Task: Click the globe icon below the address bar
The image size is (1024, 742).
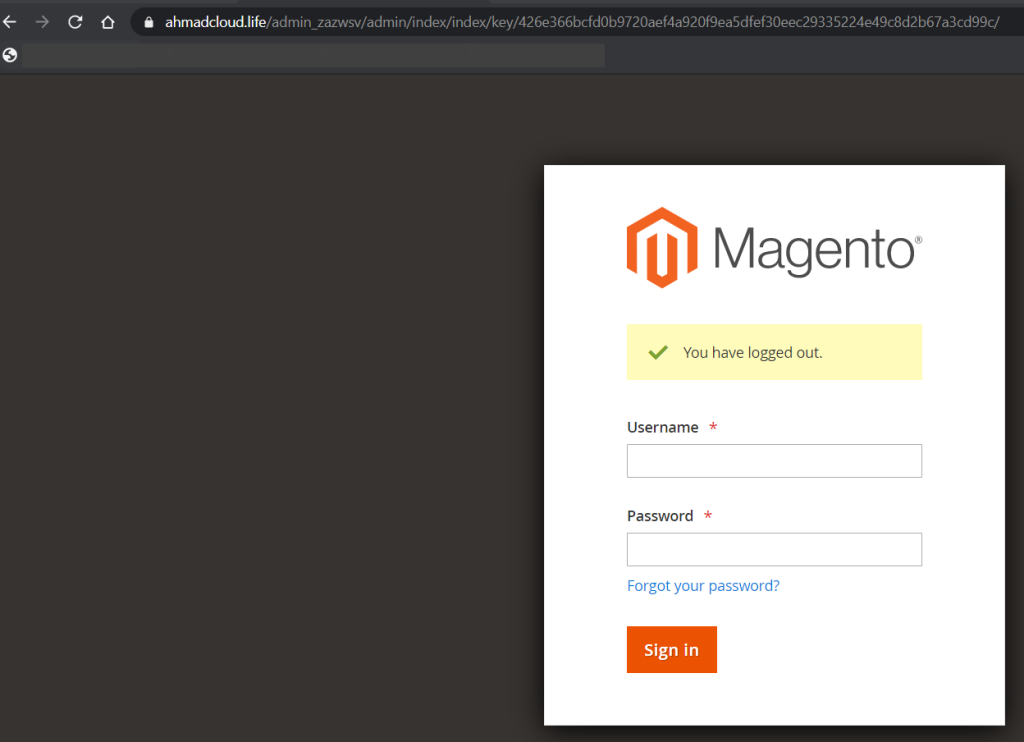Action: 10,55
